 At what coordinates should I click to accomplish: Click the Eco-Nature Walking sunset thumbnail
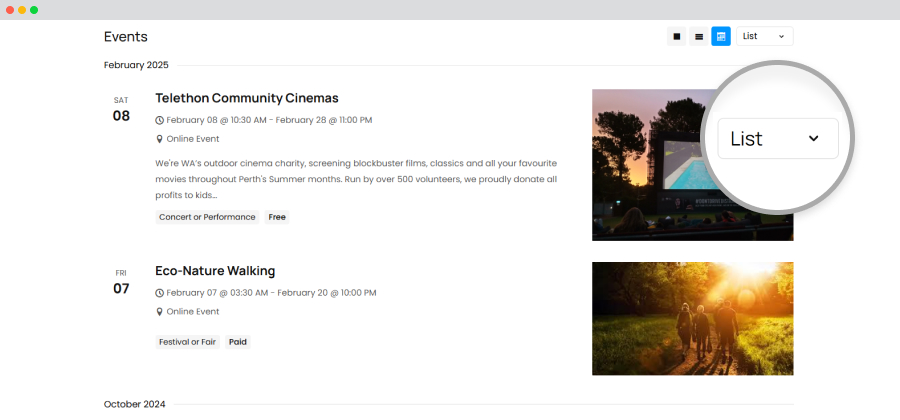click(x=693, y=318)
